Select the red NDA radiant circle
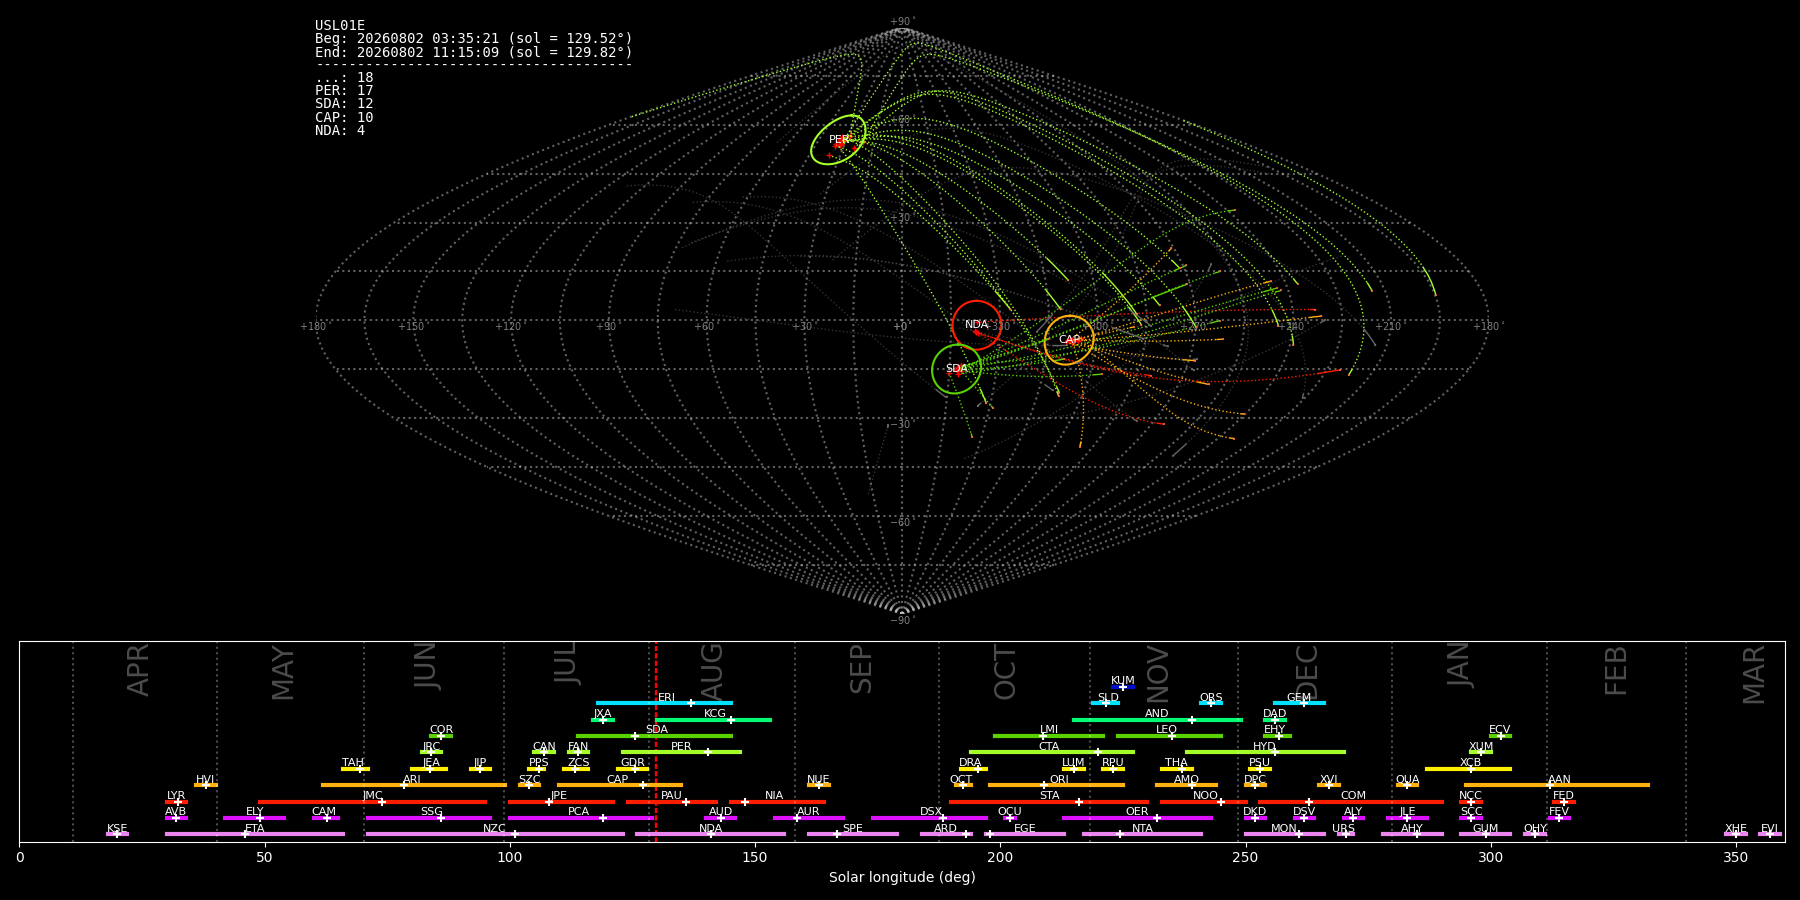 point(977,325)
